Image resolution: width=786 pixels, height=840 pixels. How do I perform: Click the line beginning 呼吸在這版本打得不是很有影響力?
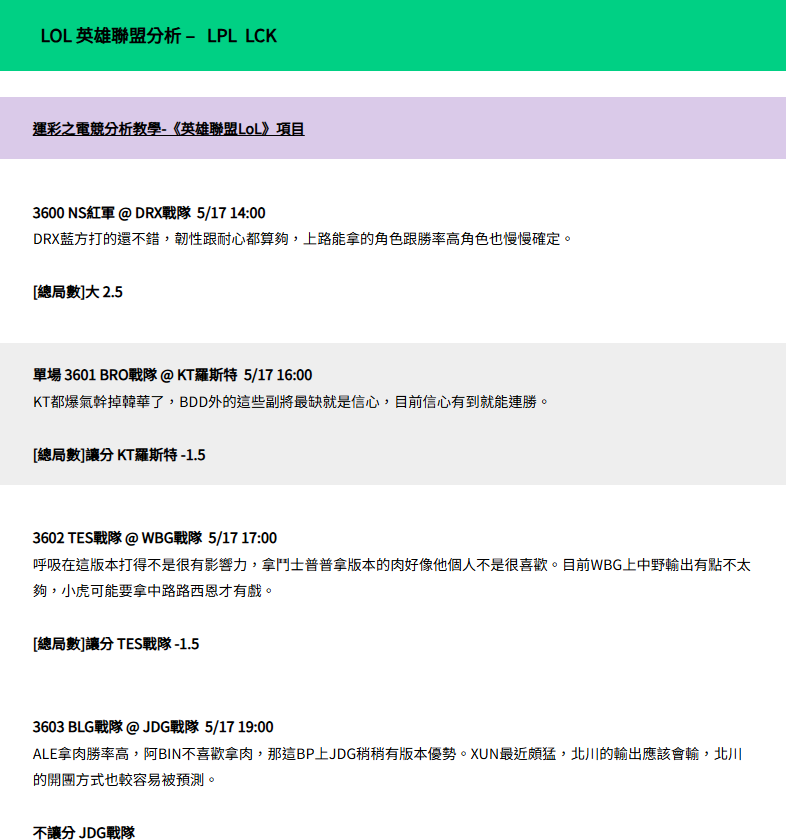point(392,565)
